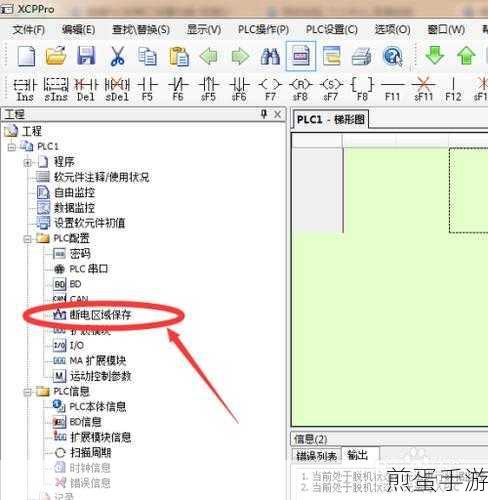Open the PLC设置(C) menu

332,30
